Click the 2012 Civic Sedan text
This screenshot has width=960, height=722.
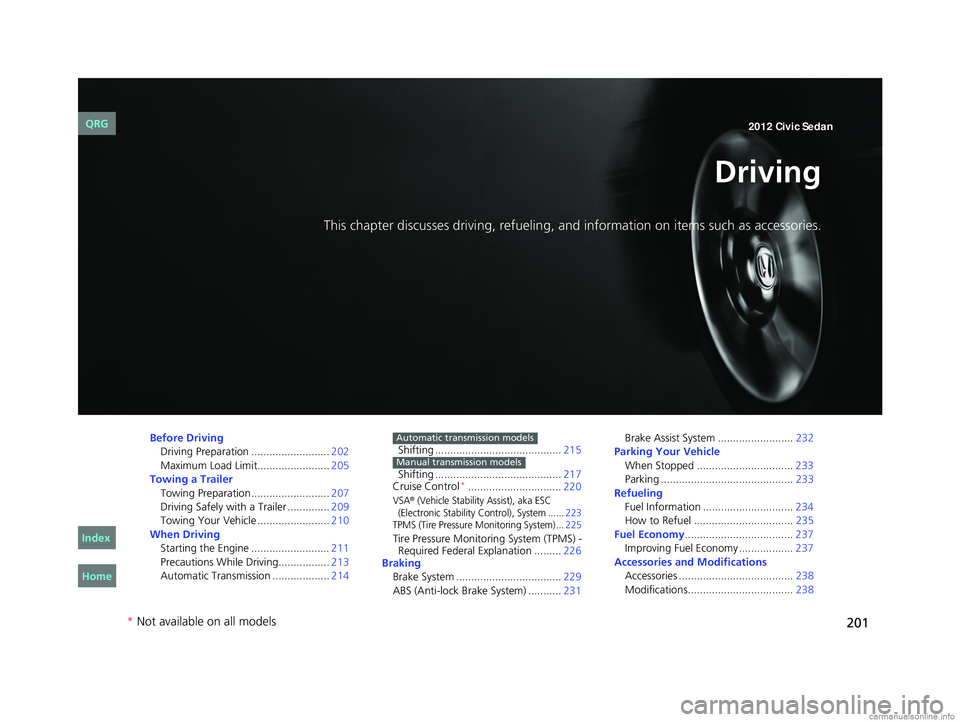pos(790,127)
